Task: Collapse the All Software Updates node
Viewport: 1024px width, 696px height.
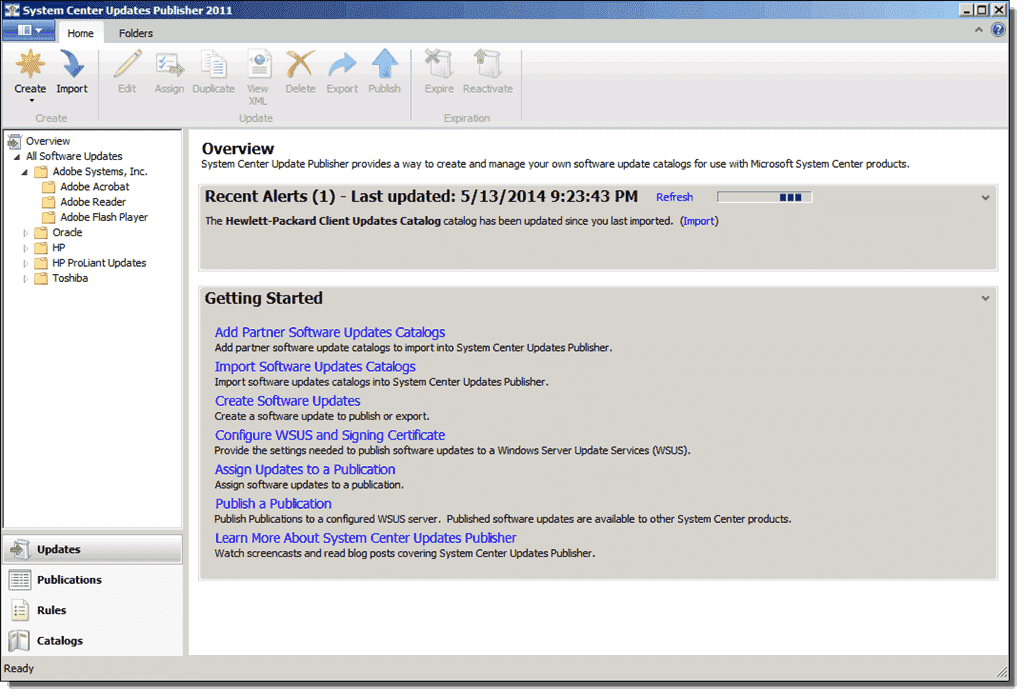Action: (x=17, y=157)
